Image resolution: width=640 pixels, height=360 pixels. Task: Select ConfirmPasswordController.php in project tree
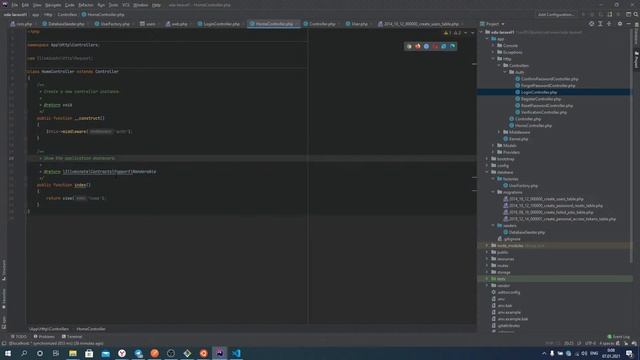click(x=549, y=79)
